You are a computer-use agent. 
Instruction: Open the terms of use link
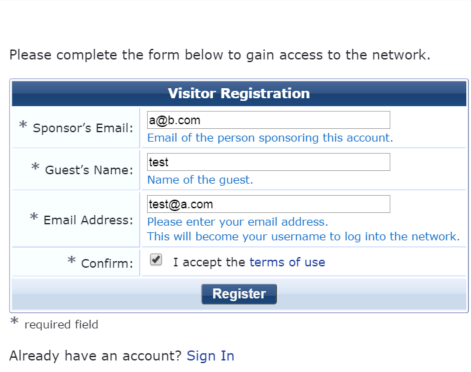coord(287,262)
